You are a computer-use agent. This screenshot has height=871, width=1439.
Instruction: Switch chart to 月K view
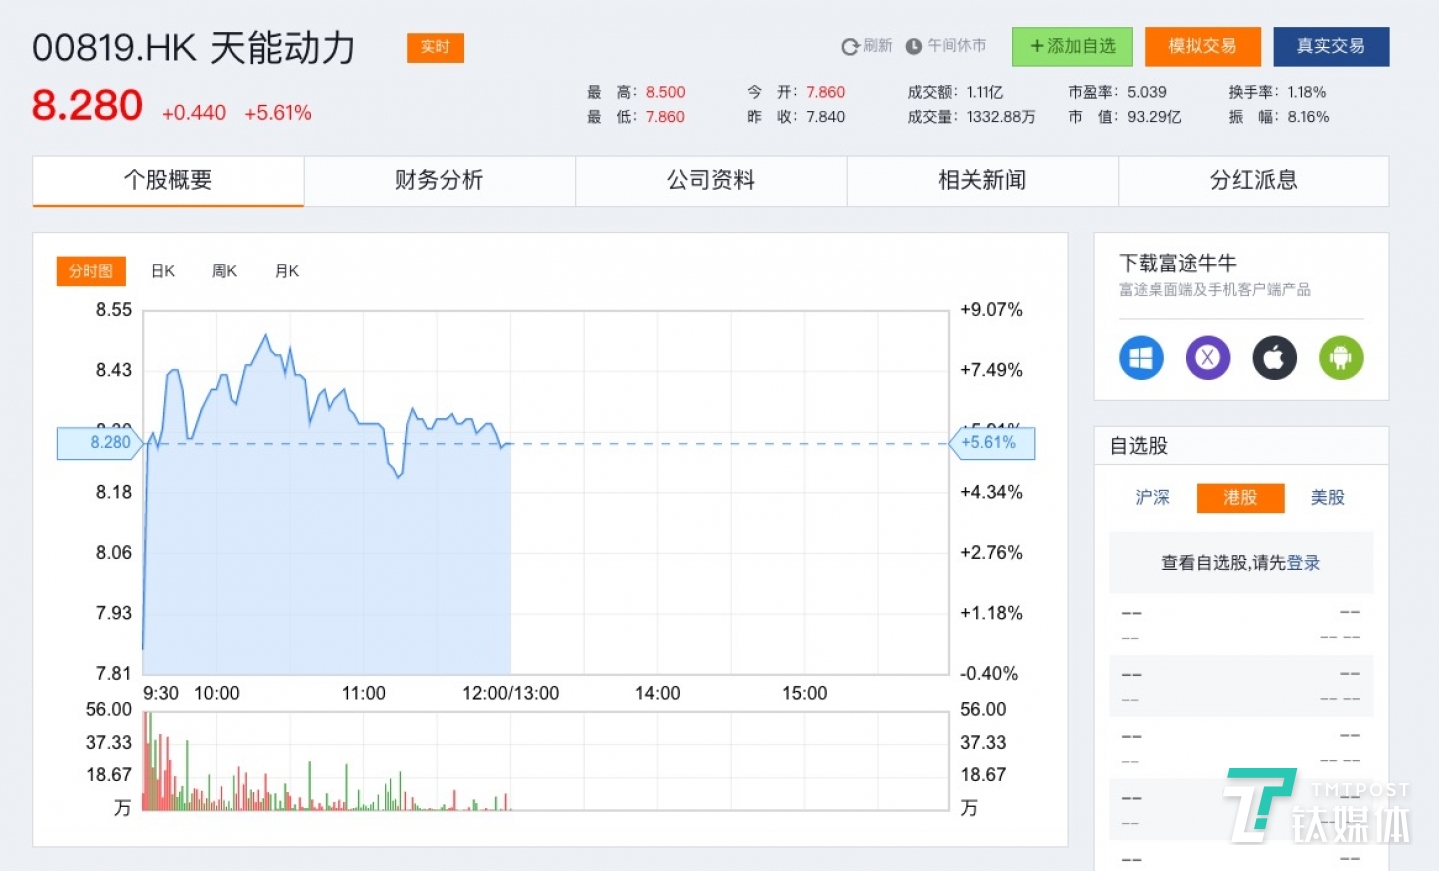point(287,271)
